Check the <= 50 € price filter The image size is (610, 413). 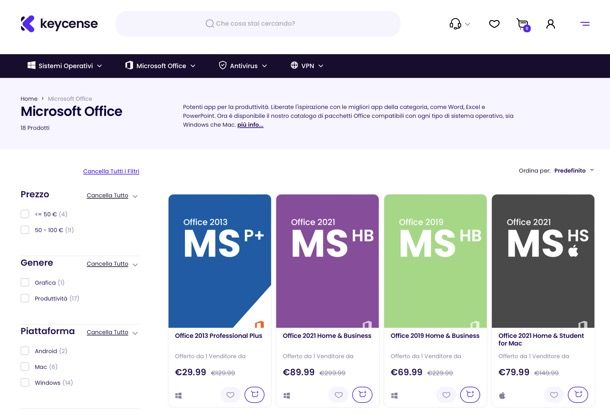click(25, 214)
